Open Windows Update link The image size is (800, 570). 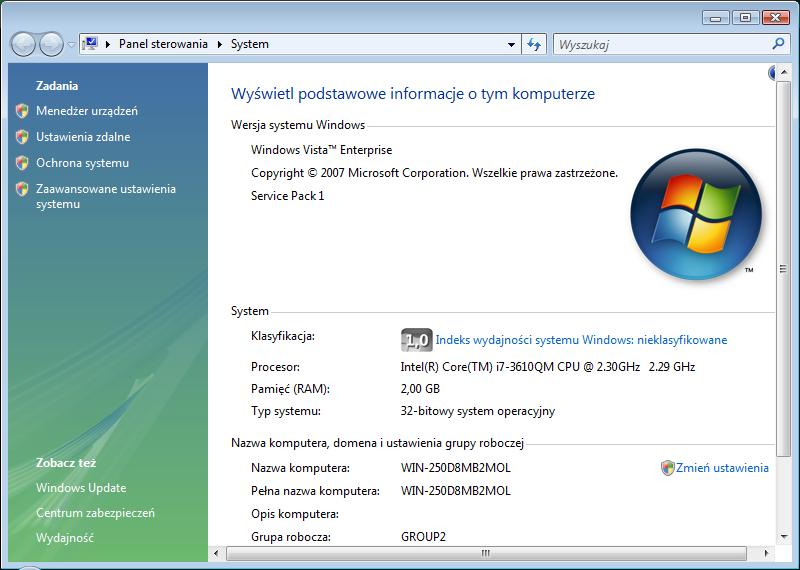(x=81, y=488)
